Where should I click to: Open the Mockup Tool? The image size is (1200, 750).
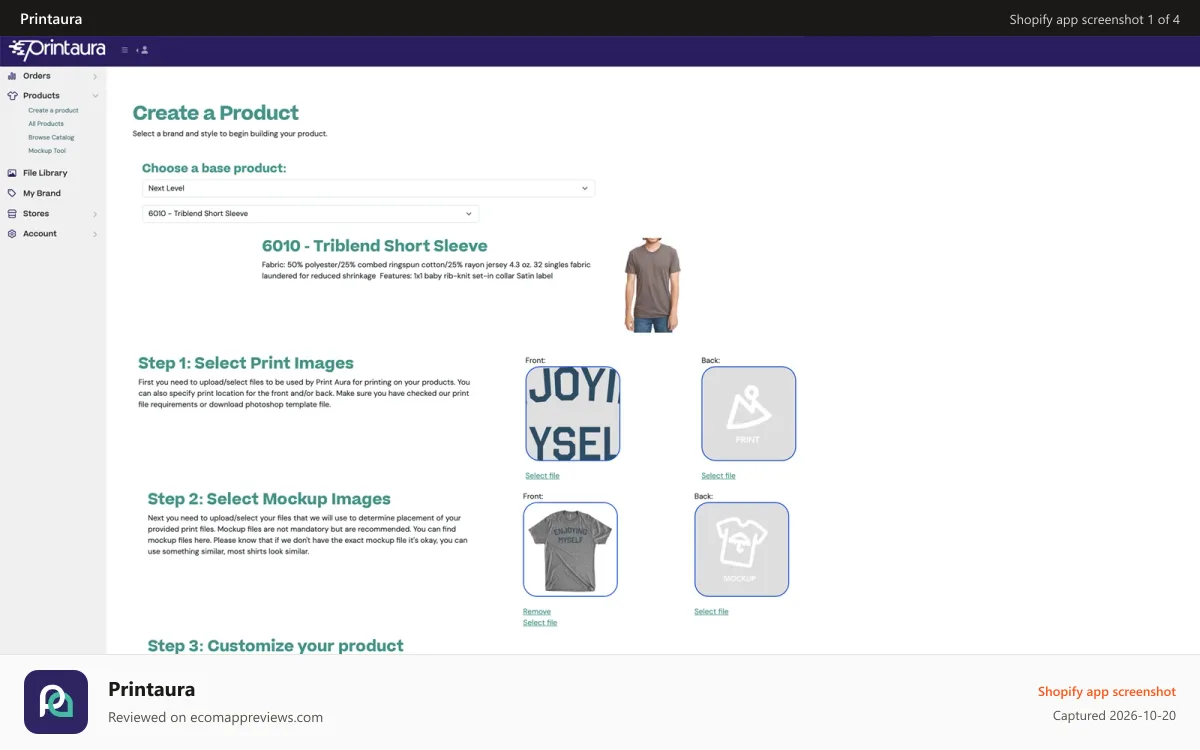[47, 151]
